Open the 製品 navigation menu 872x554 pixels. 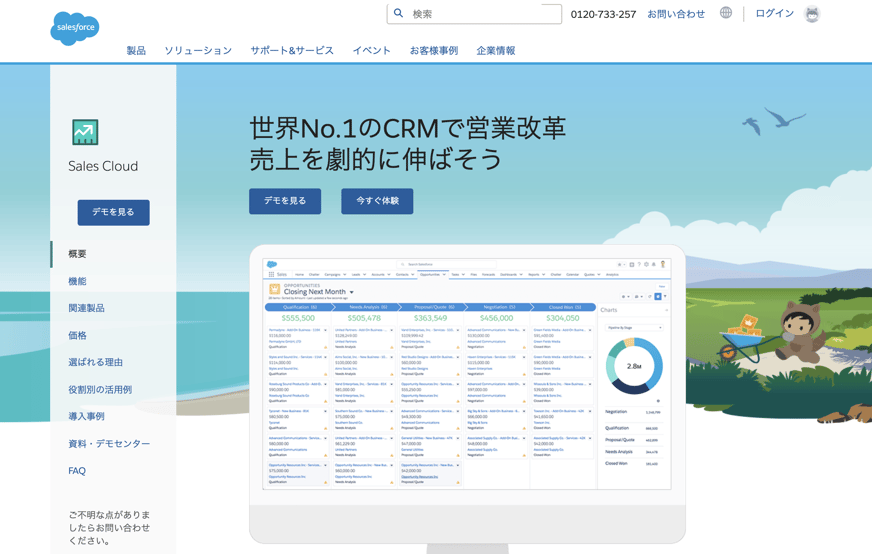(x=136, y=51)
